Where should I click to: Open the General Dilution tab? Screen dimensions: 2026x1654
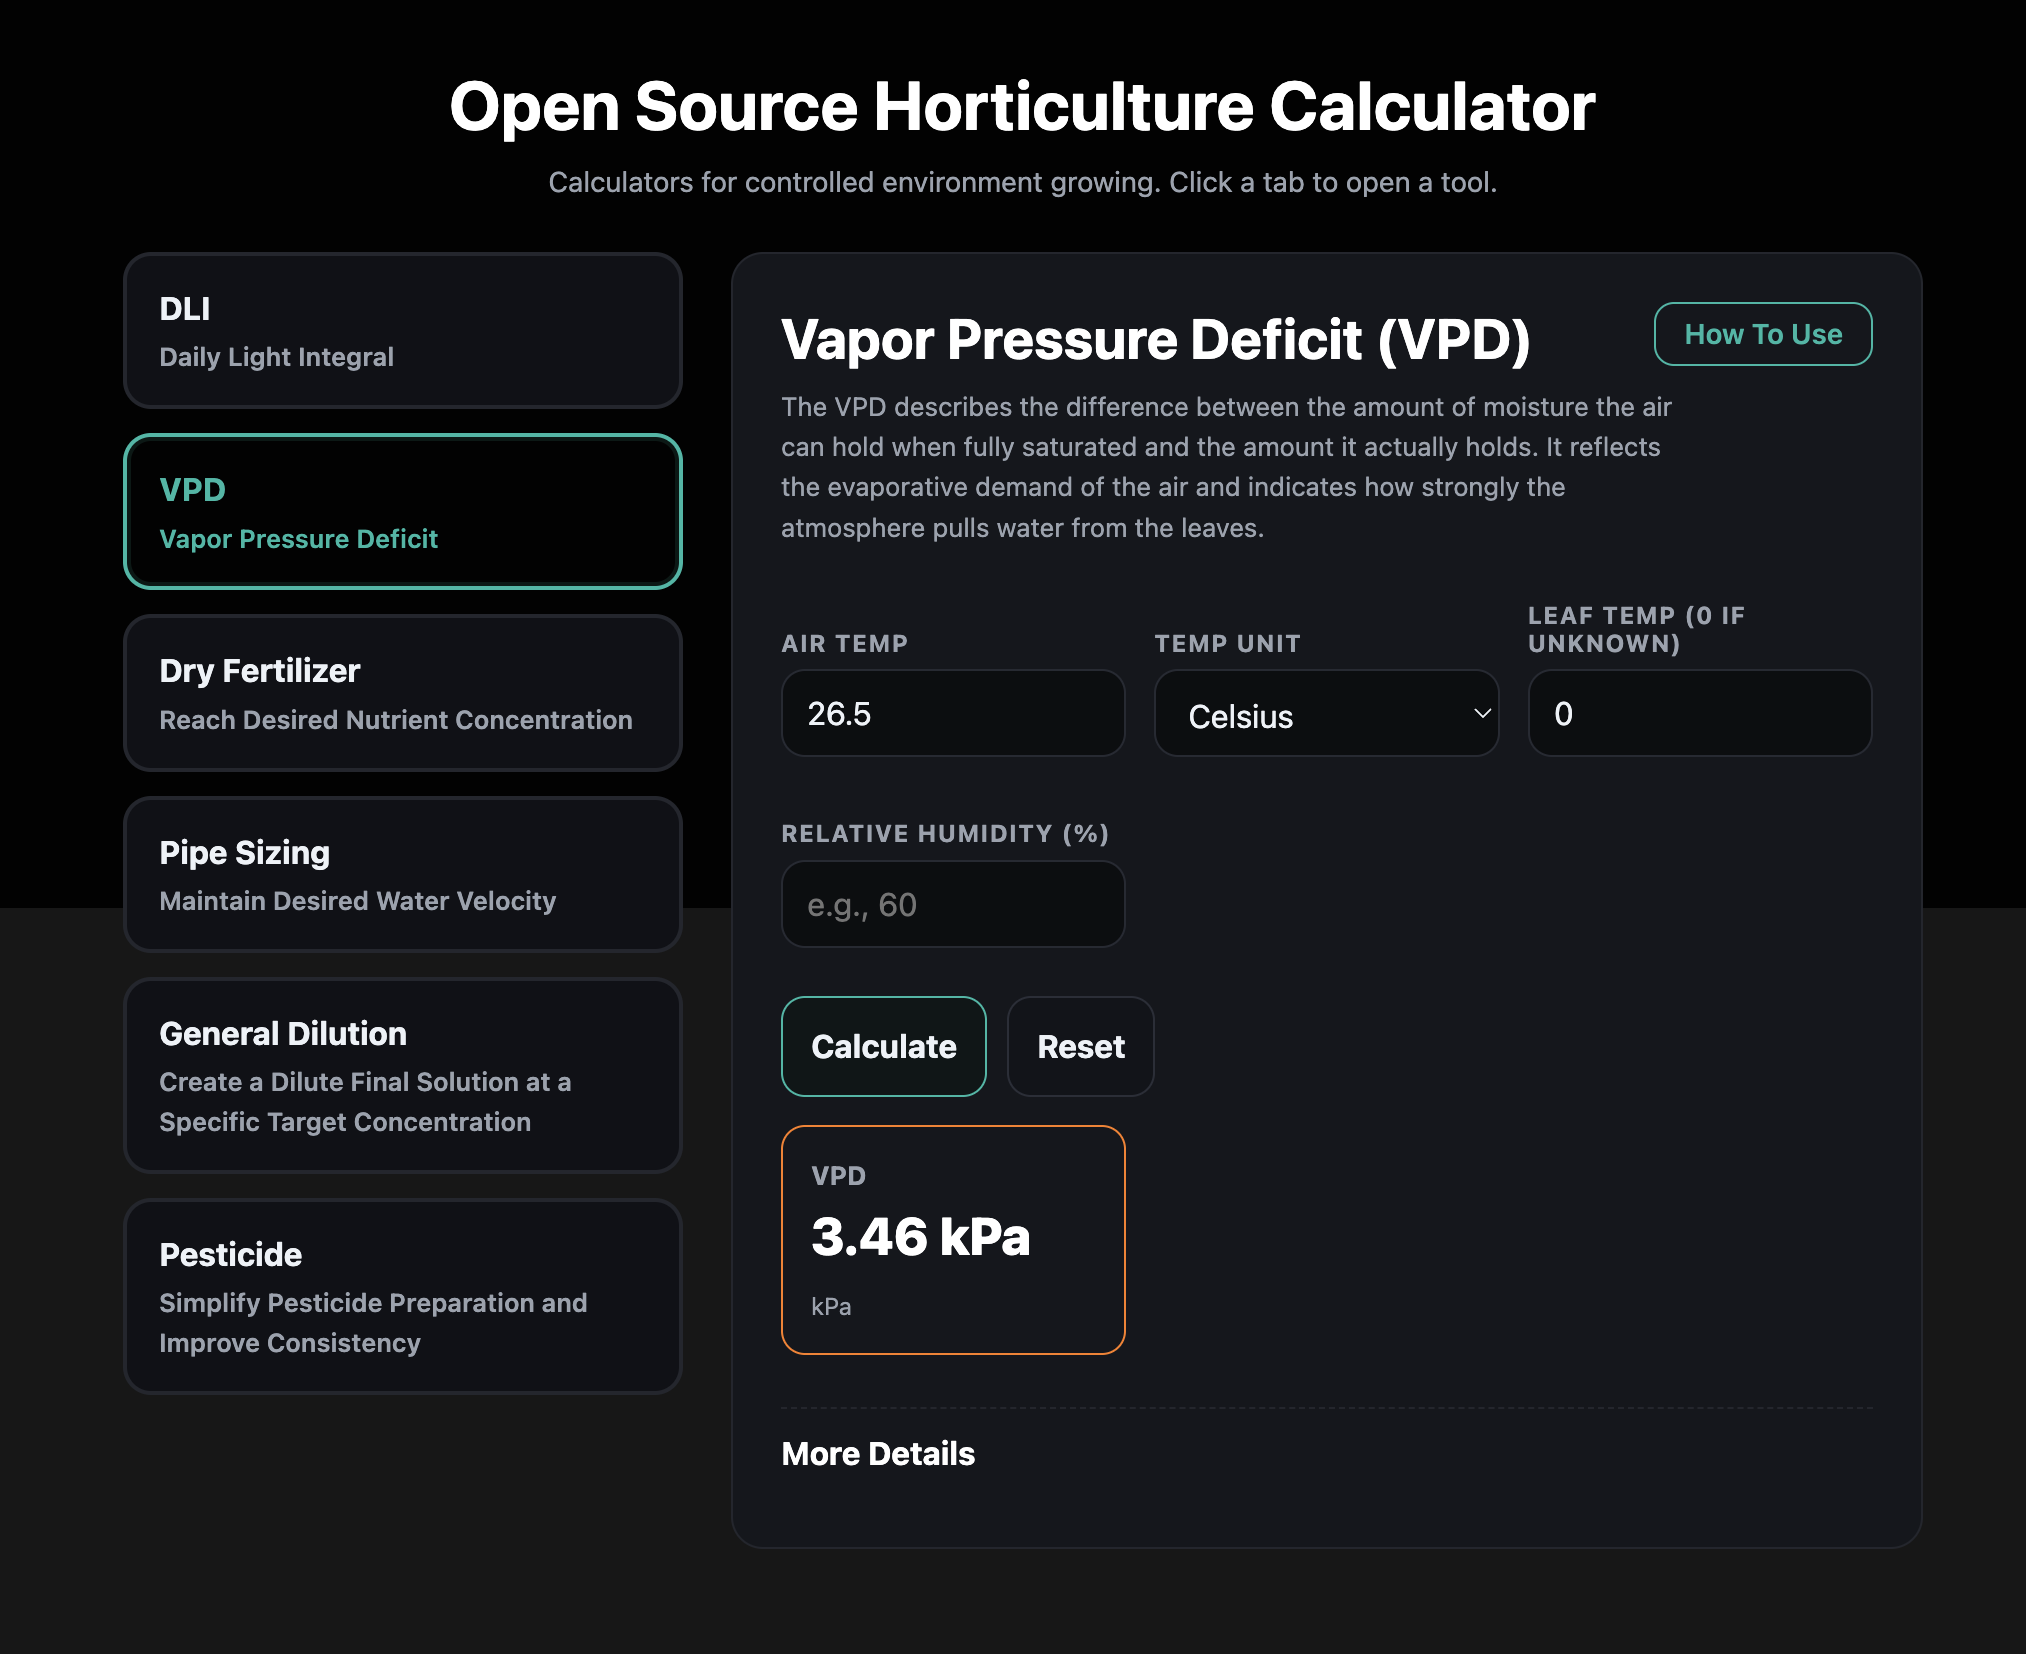click(402, 1075)
